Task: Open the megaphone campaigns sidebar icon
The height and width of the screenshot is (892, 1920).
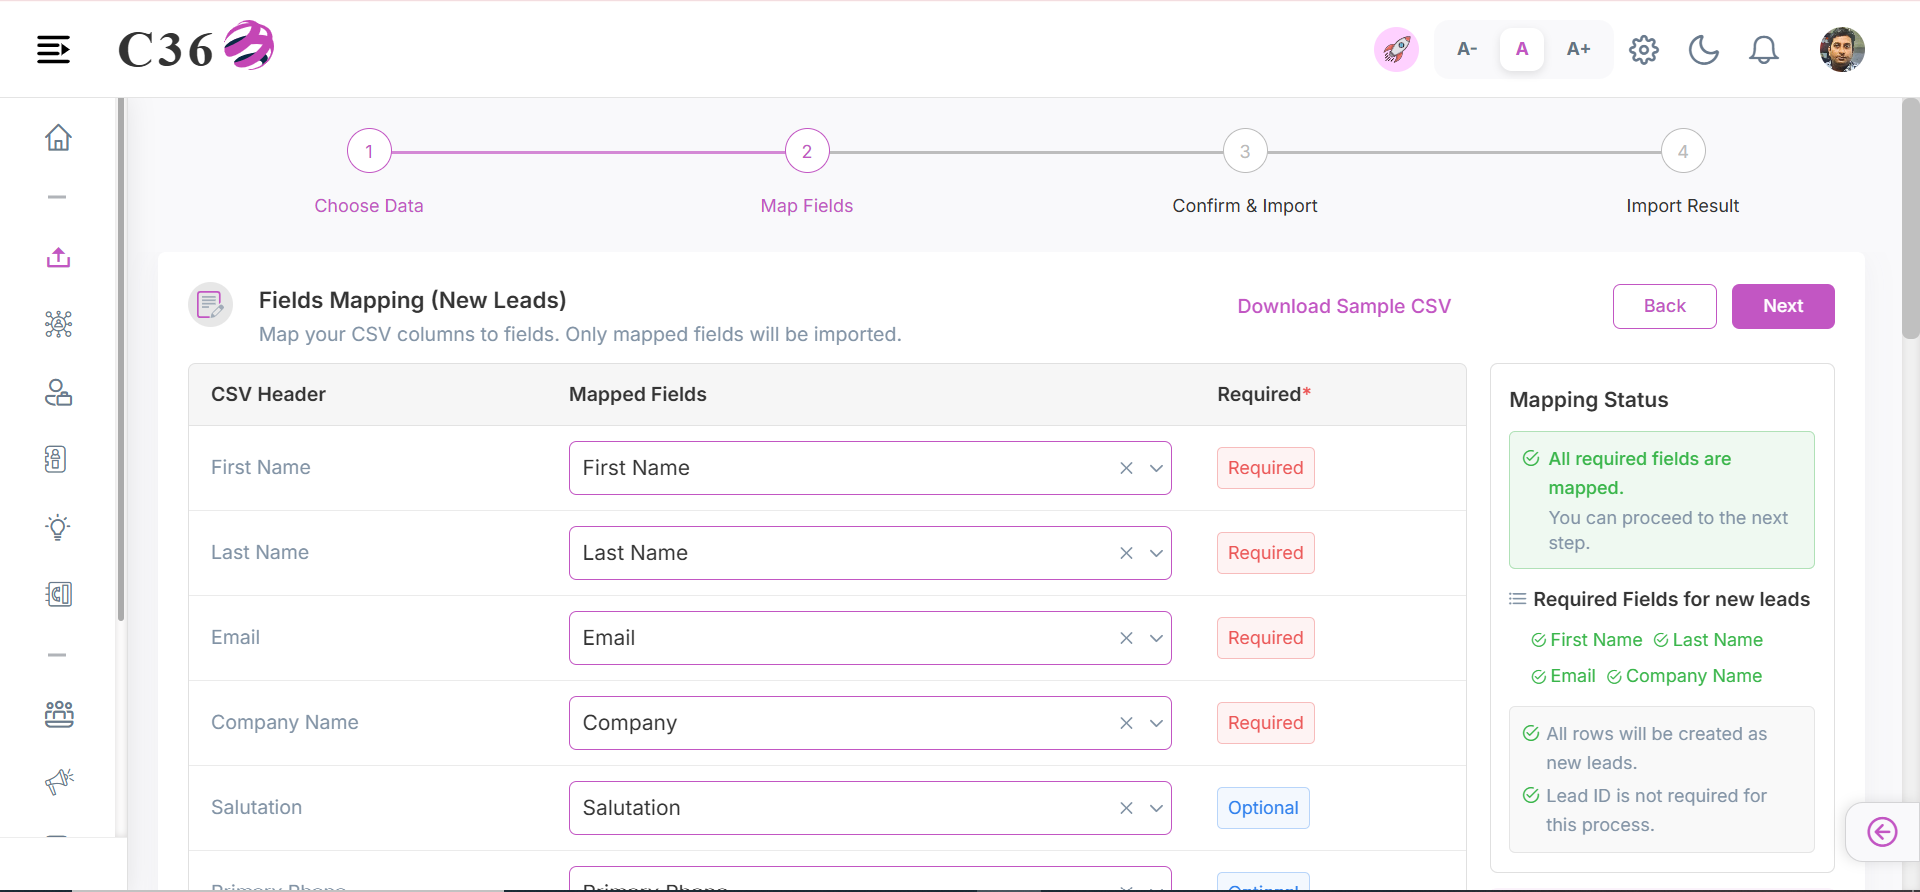Action: point(58,781)
